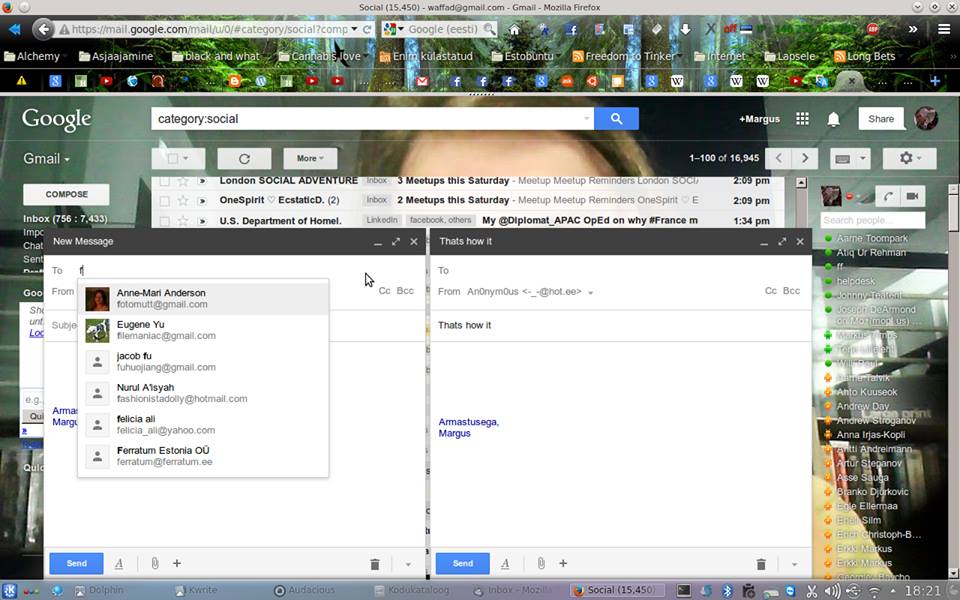Image resolution: width=960 pixels, height=600 pixels.
Task: Toggle importance marker on London SOCIAL ADVENTURE email
Action: click(x=202, y=181)
